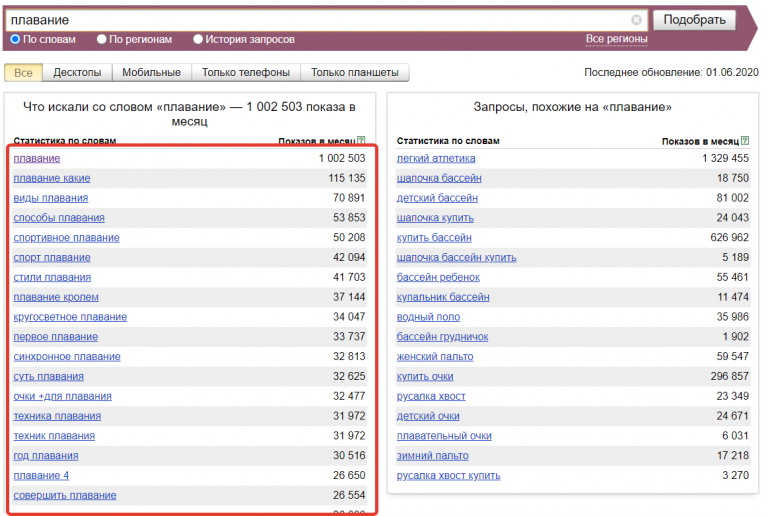This screenshot has height=516, width=768.
Task: Choose the 'История запросов' radio option
Action: coord(198,39)
